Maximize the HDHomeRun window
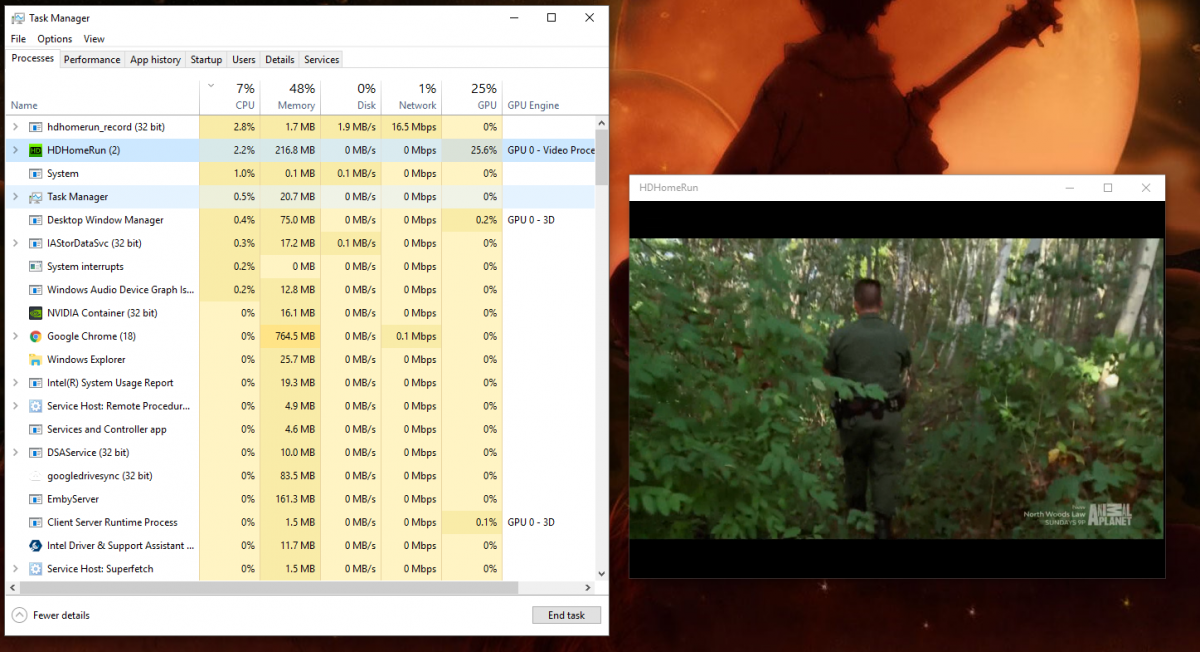The image size is (1200, 652). tap(1108, 187)
